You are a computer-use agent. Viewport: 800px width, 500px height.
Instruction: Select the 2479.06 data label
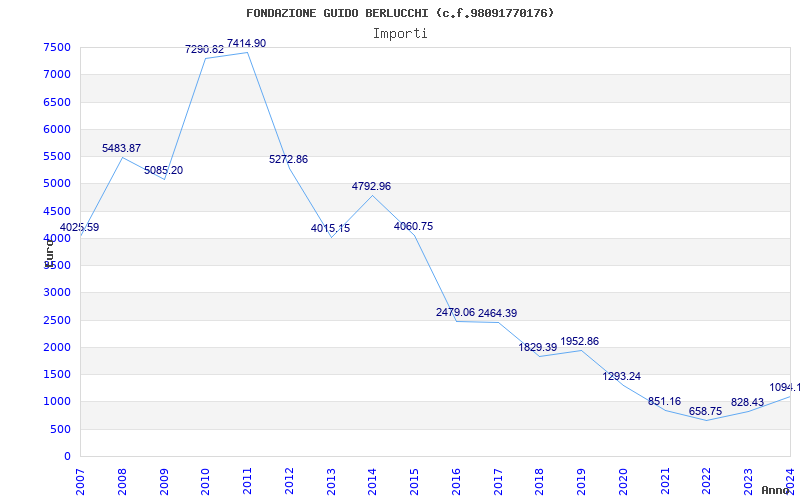tap(455, 312)
